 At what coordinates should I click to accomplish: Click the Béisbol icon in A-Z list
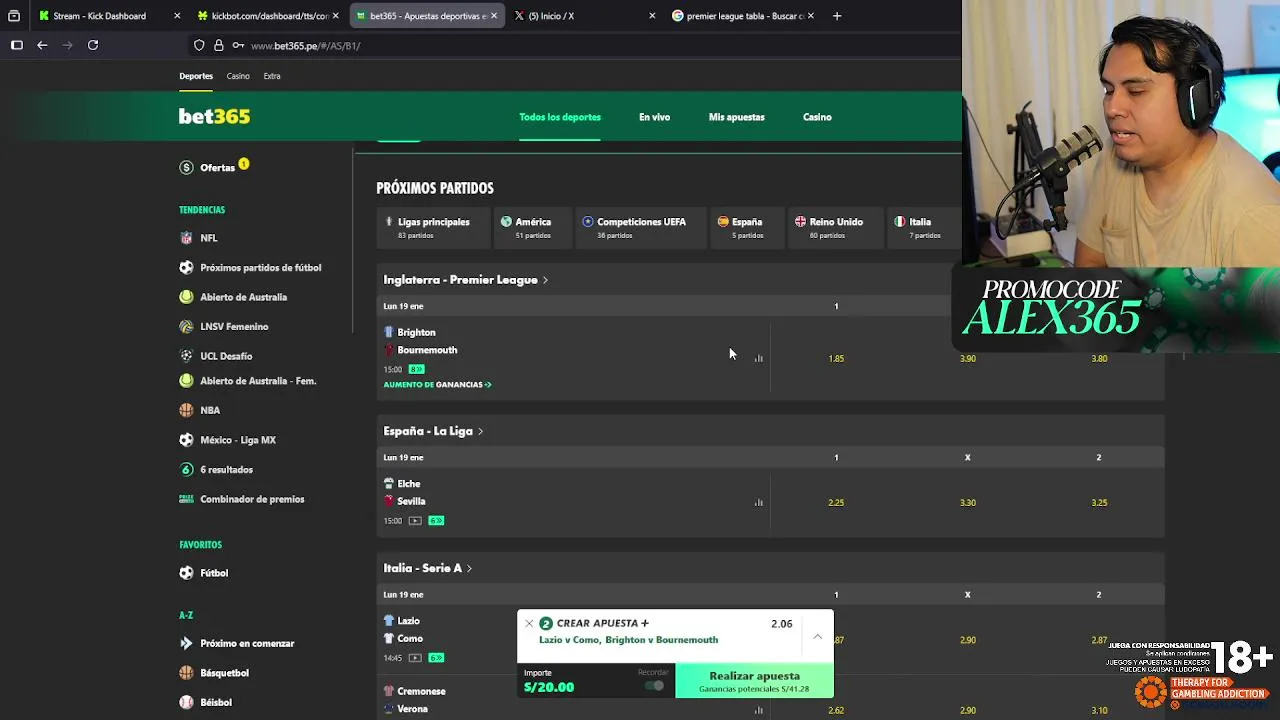[186, 702]
